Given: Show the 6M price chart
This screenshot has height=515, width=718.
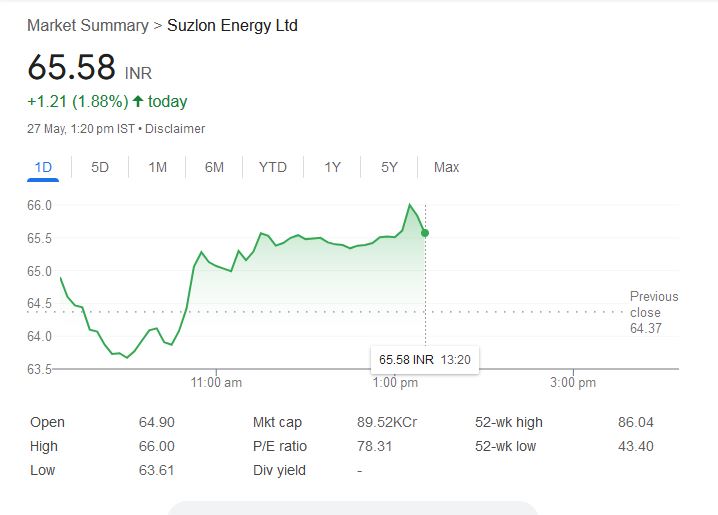Looking at the screenshot, I should (x=214, y=167).
